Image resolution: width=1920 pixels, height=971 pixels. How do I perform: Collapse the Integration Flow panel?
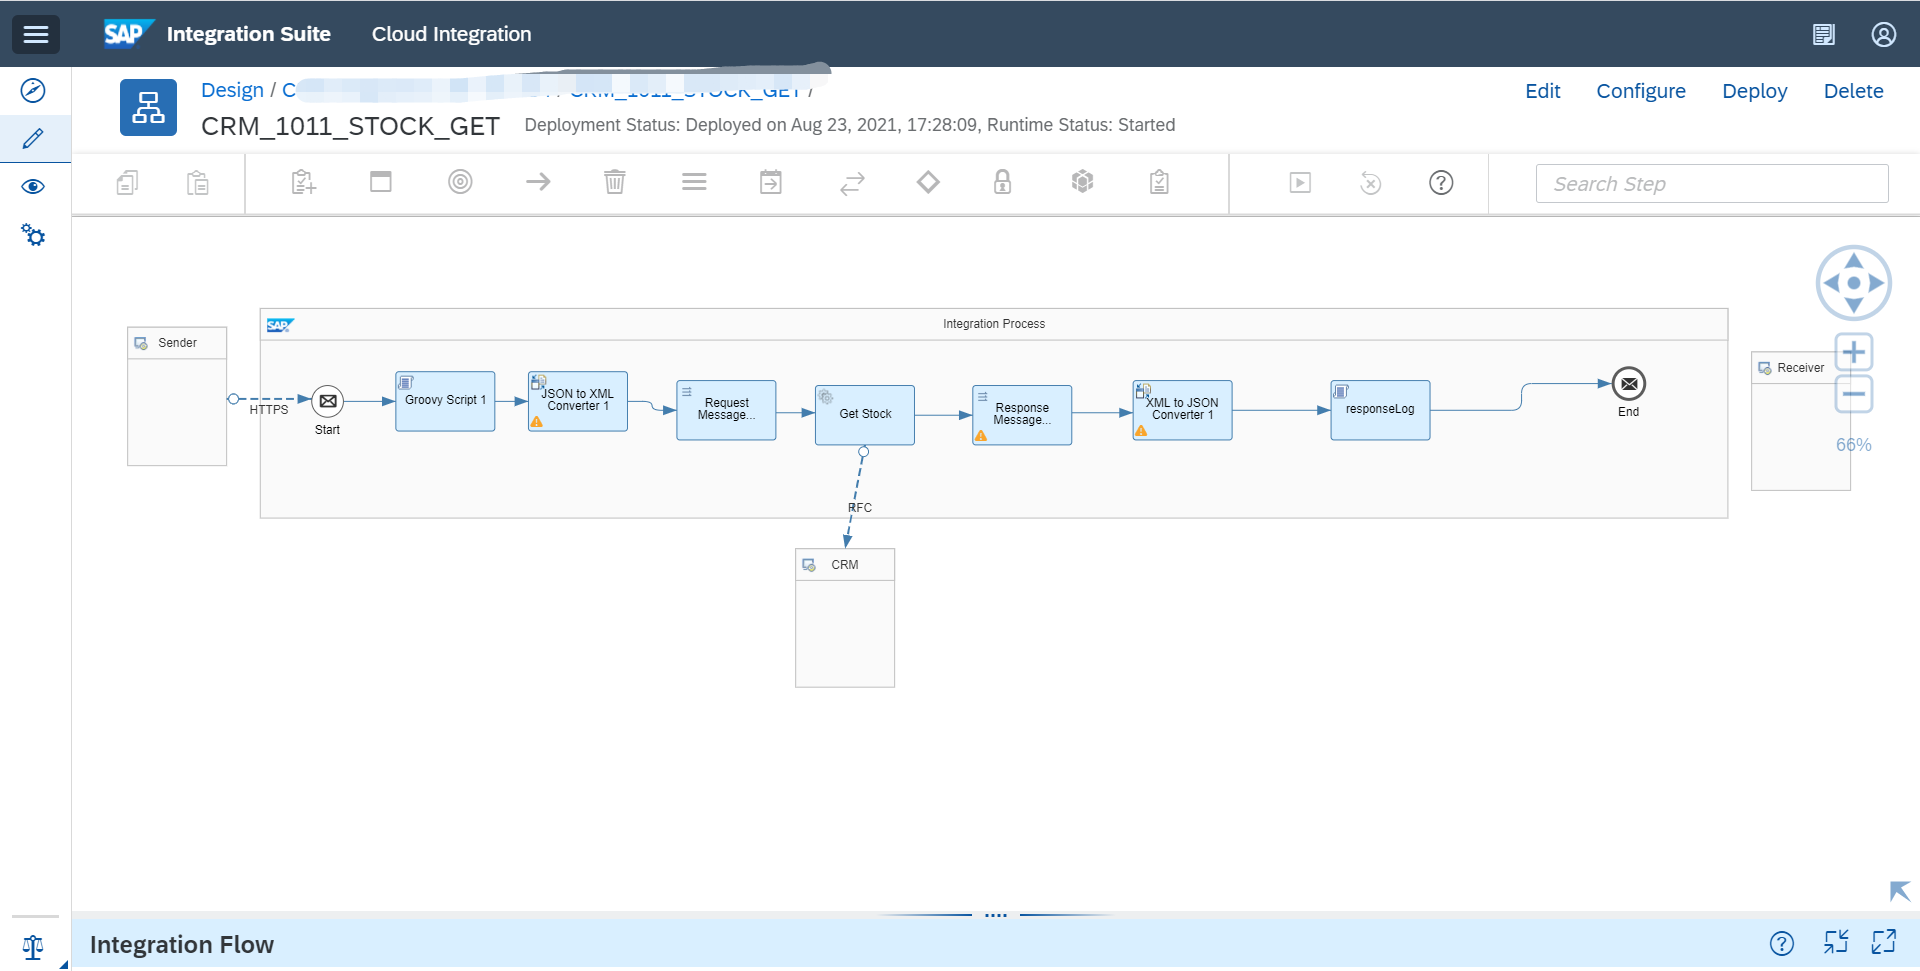tap(1836, 942)
